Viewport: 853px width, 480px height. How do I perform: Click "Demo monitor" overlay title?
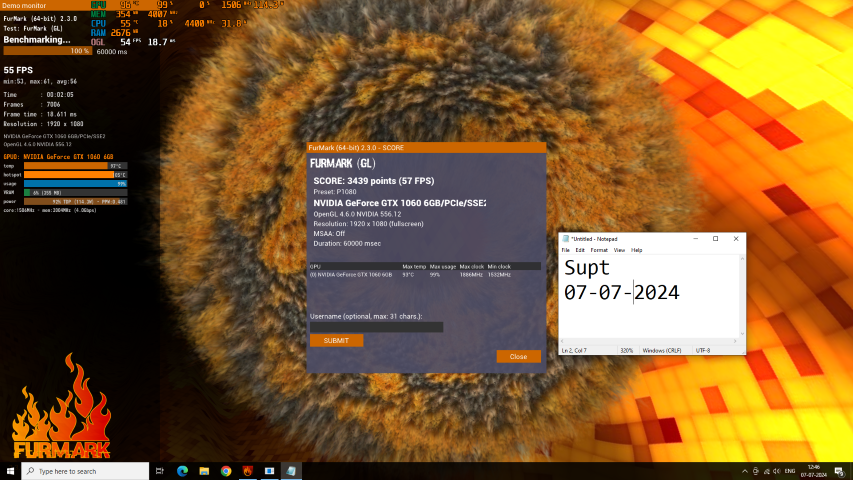pyautogui.click(x=24, y=5)
